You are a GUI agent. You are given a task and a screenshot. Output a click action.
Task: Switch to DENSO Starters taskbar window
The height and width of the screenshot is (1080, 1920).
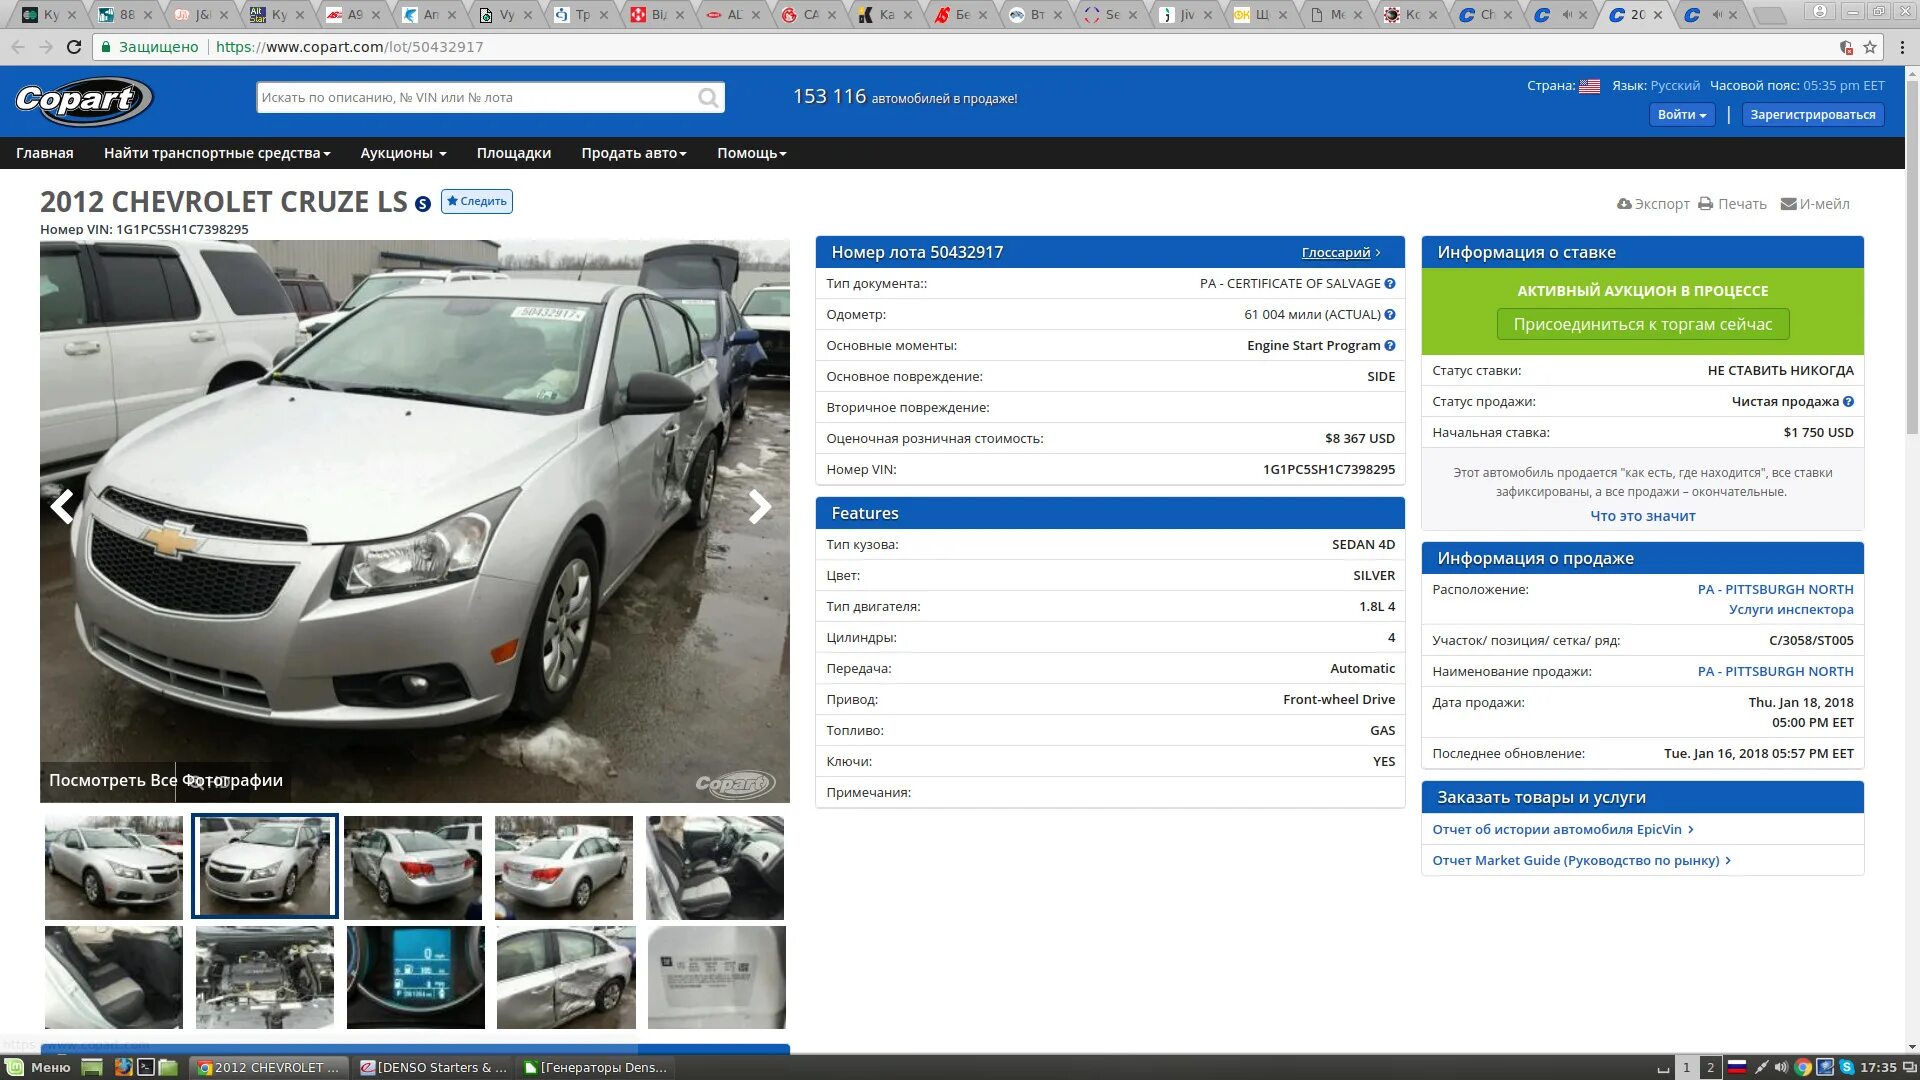pos(433,1067)
